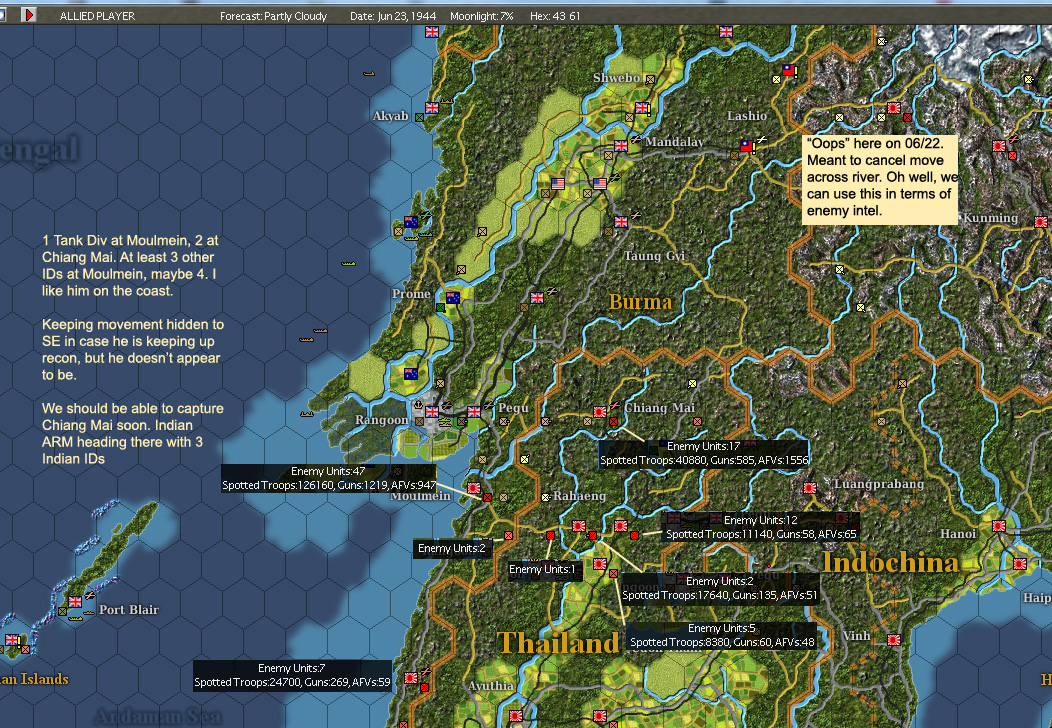Click the Shwebo city label
This screenshot has width=1052, height=728.
[x=617, y=78]
